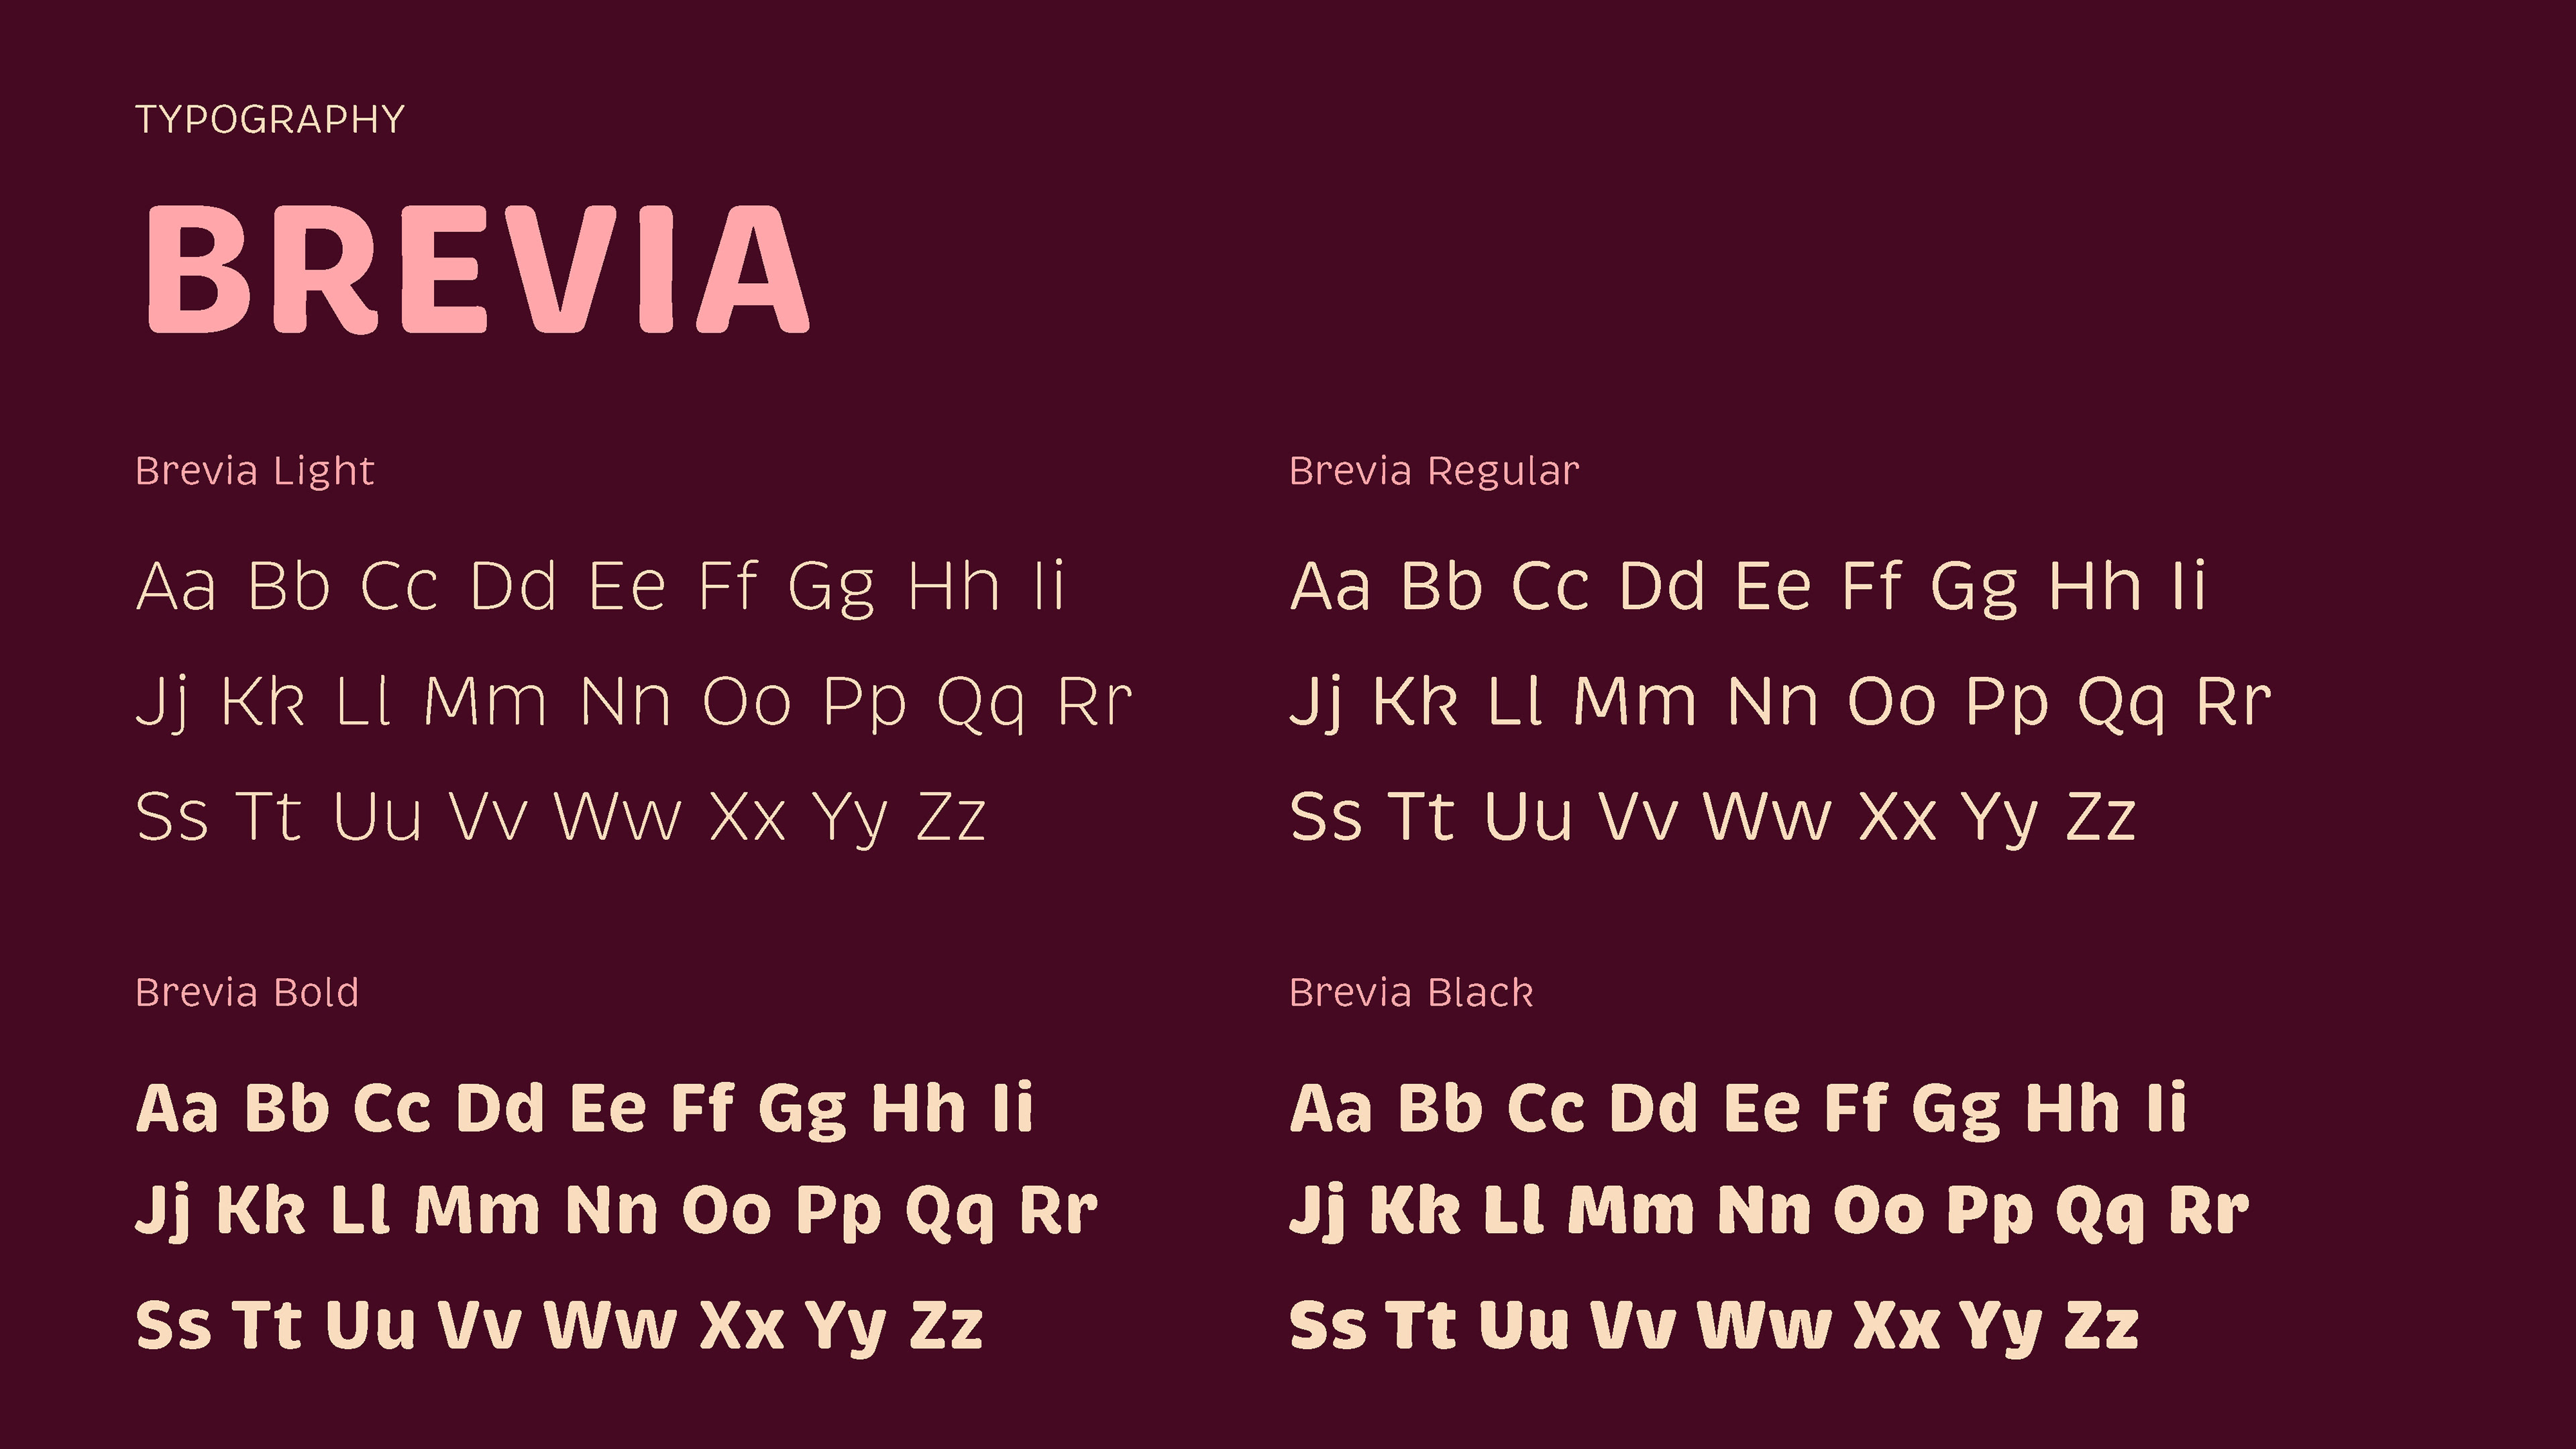The height and width of the screenshot is (1449, 2576).
Task: Click the Brevia Bold label
Action: tap(247, 993)
